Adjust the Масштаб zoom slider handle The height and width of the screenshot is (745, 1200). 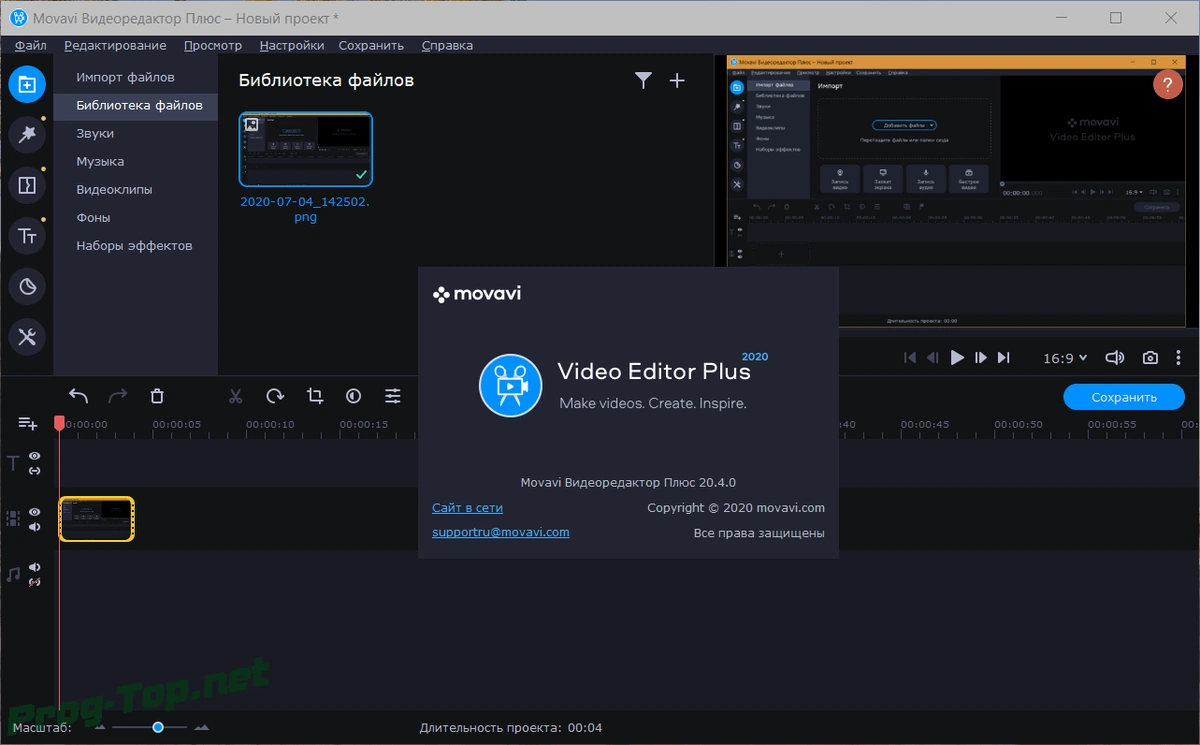click(x=158, y=728)
